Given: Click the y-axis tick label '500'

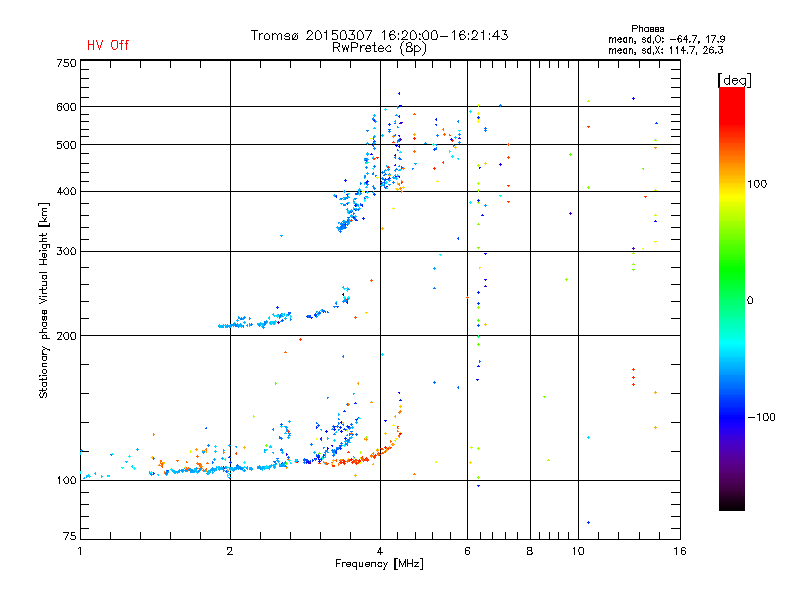Looking at the screenshot, I should [x=66, y=145].
